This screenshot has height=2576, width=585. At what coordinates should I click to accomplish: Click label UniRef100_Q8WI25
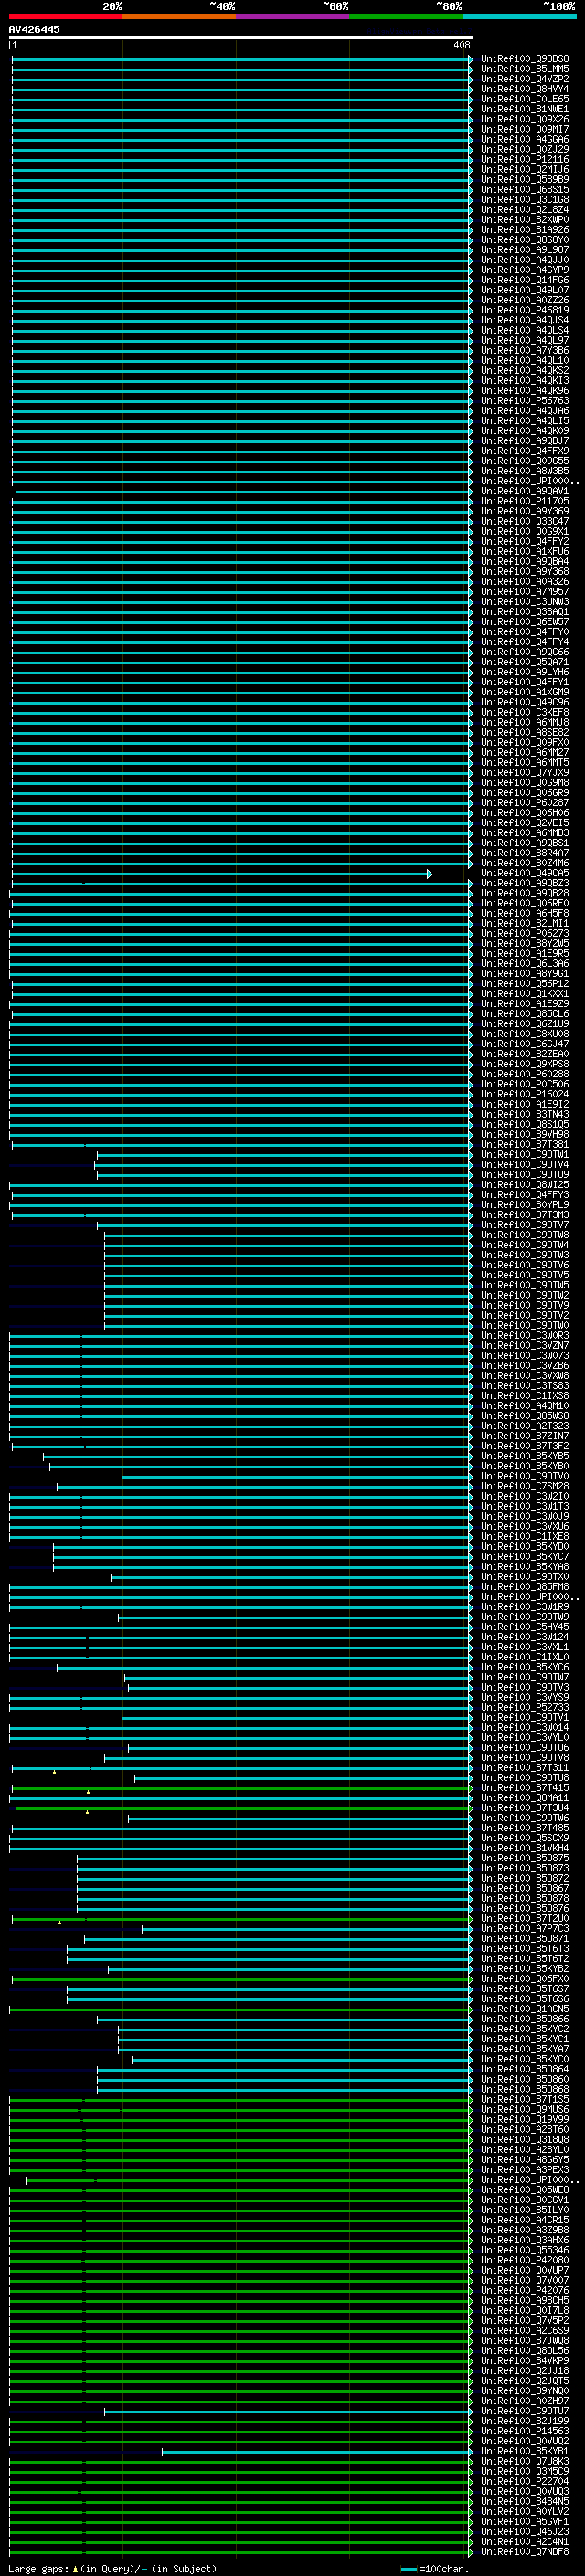pos(525,1185)
